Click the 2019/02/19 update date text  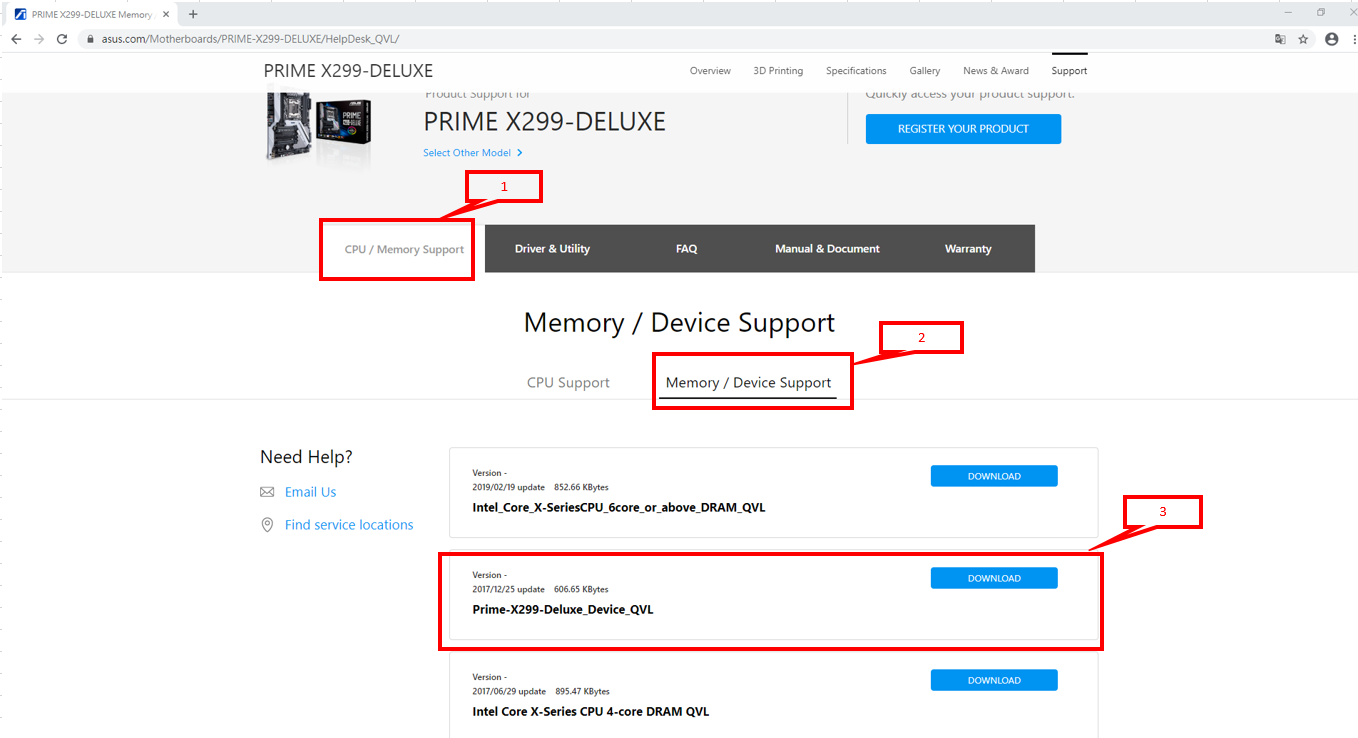pyautogui.click(x=508, y=487)
